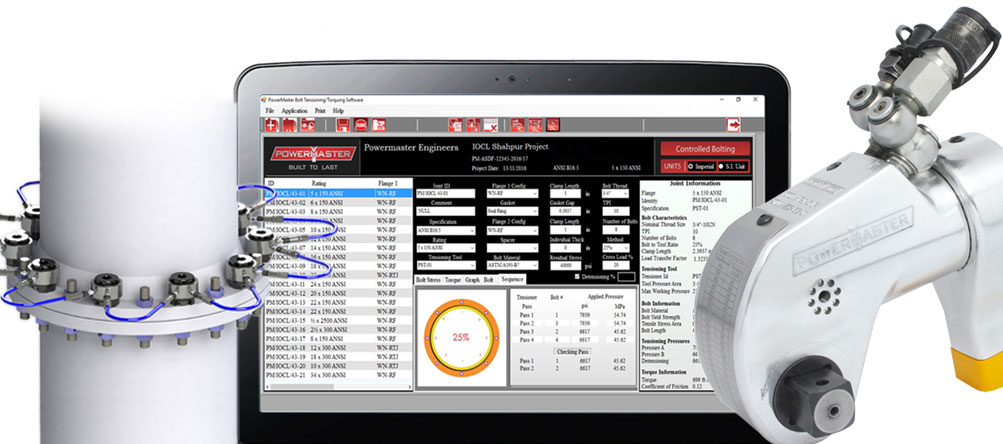Expand the Flange 2 Config dropdown
The height and width of the screenshot is (444, 1003).
[512, 230]
